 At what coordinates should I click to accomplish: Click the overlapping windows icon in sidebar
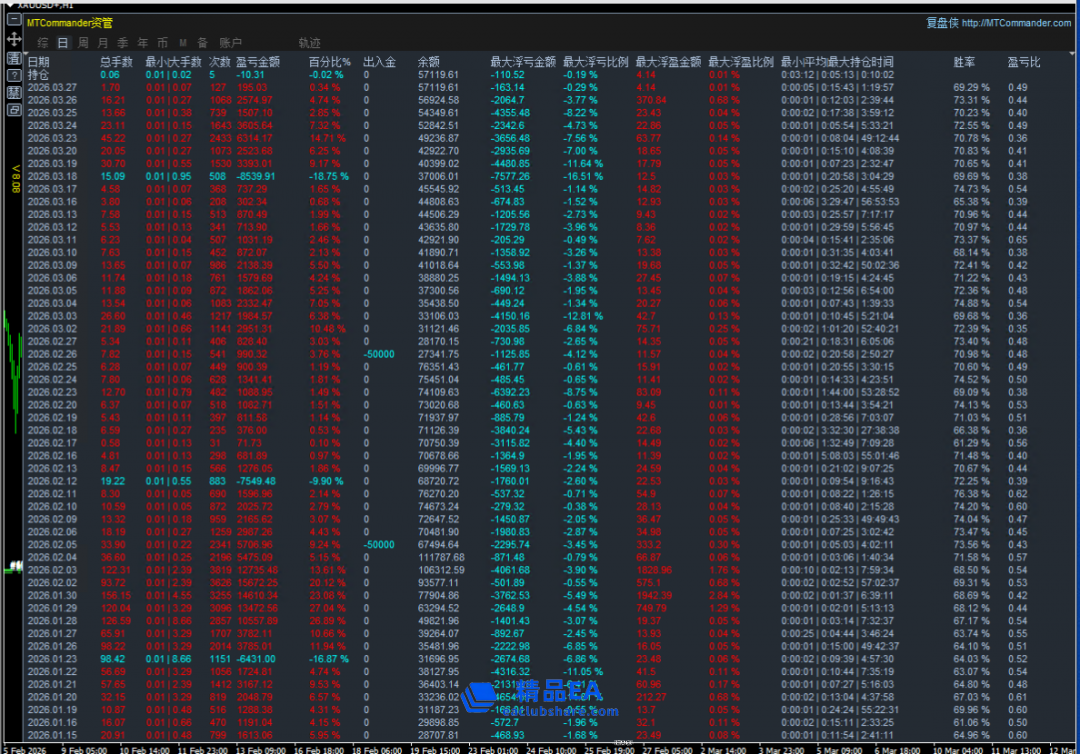point(14,110)
